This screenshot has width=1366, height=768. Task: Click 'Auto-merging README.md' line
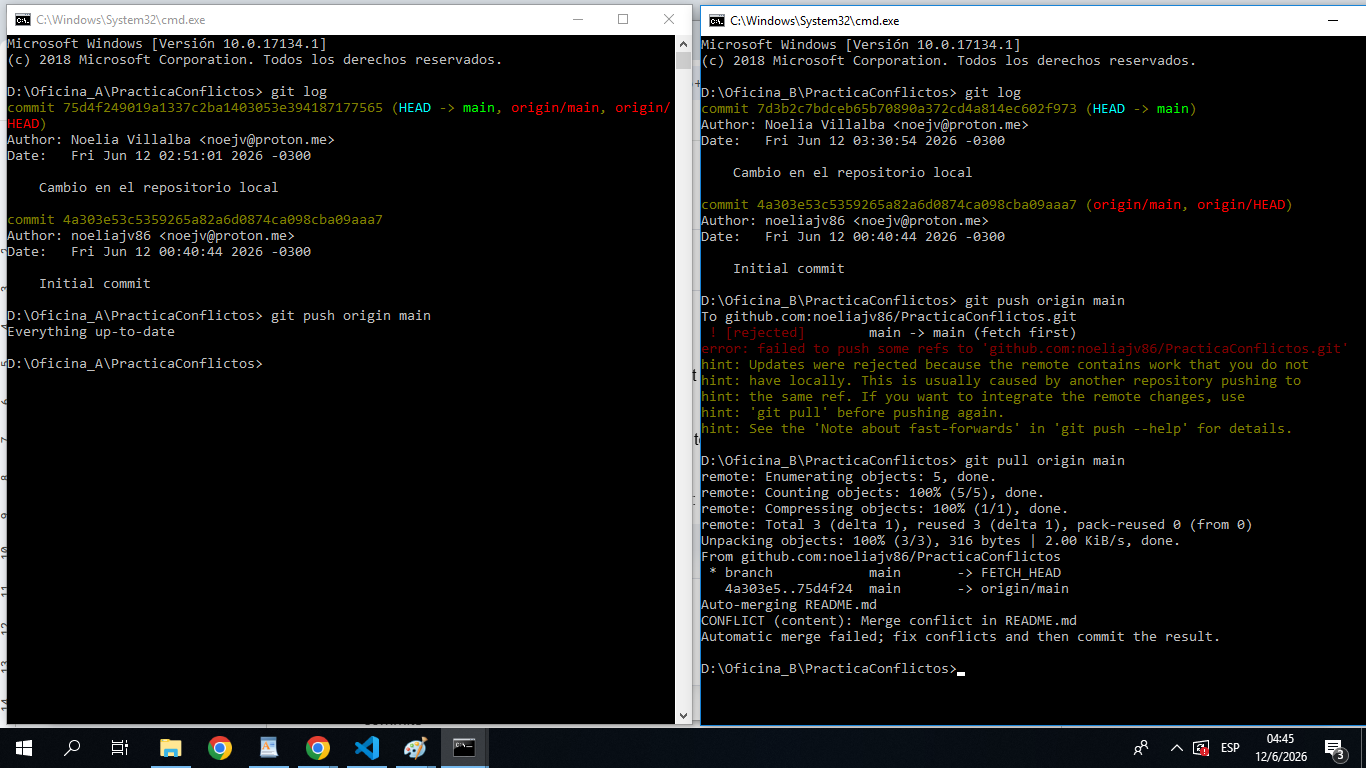coord(789,604)
